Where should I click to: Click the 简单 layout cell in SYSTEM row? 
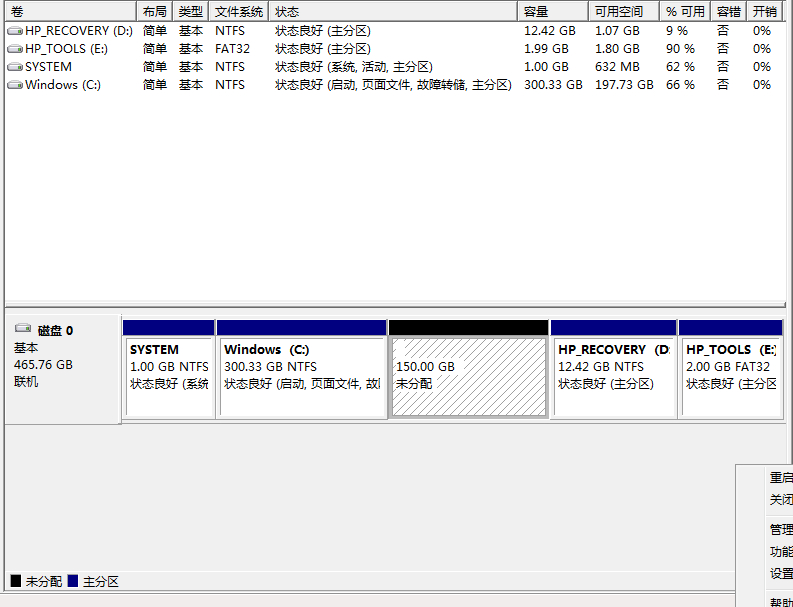155,67
